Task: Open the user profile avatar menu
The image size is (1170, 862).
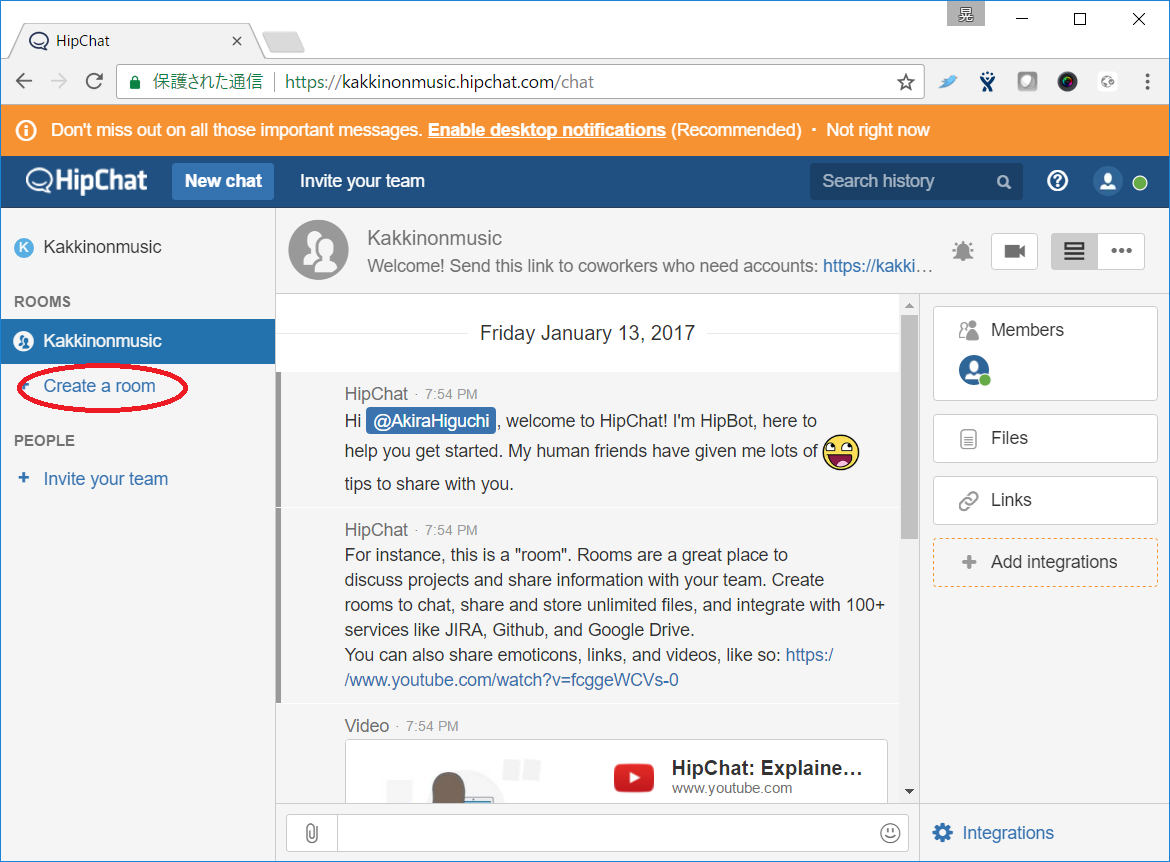Action: (x=1107, y=181)
